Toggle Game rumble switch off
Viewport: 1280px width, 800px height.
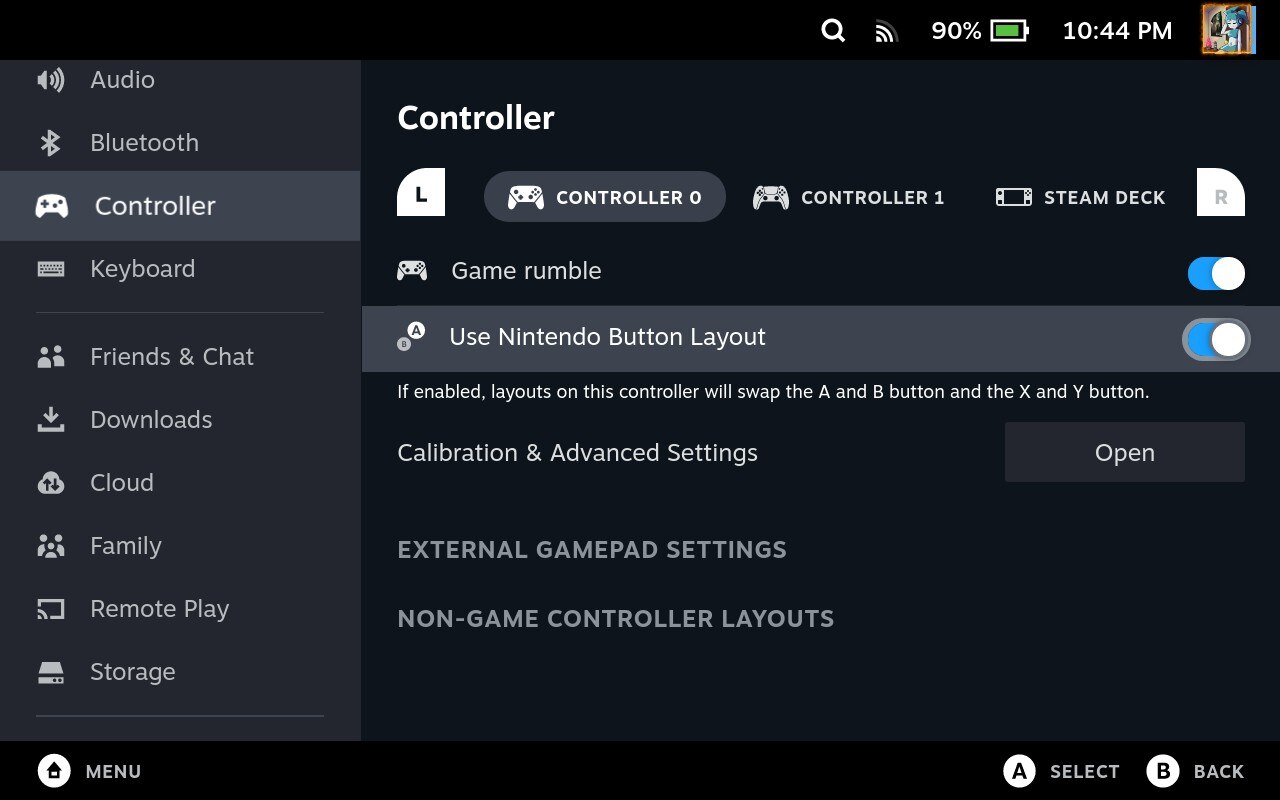click(x=1216, y=273)
